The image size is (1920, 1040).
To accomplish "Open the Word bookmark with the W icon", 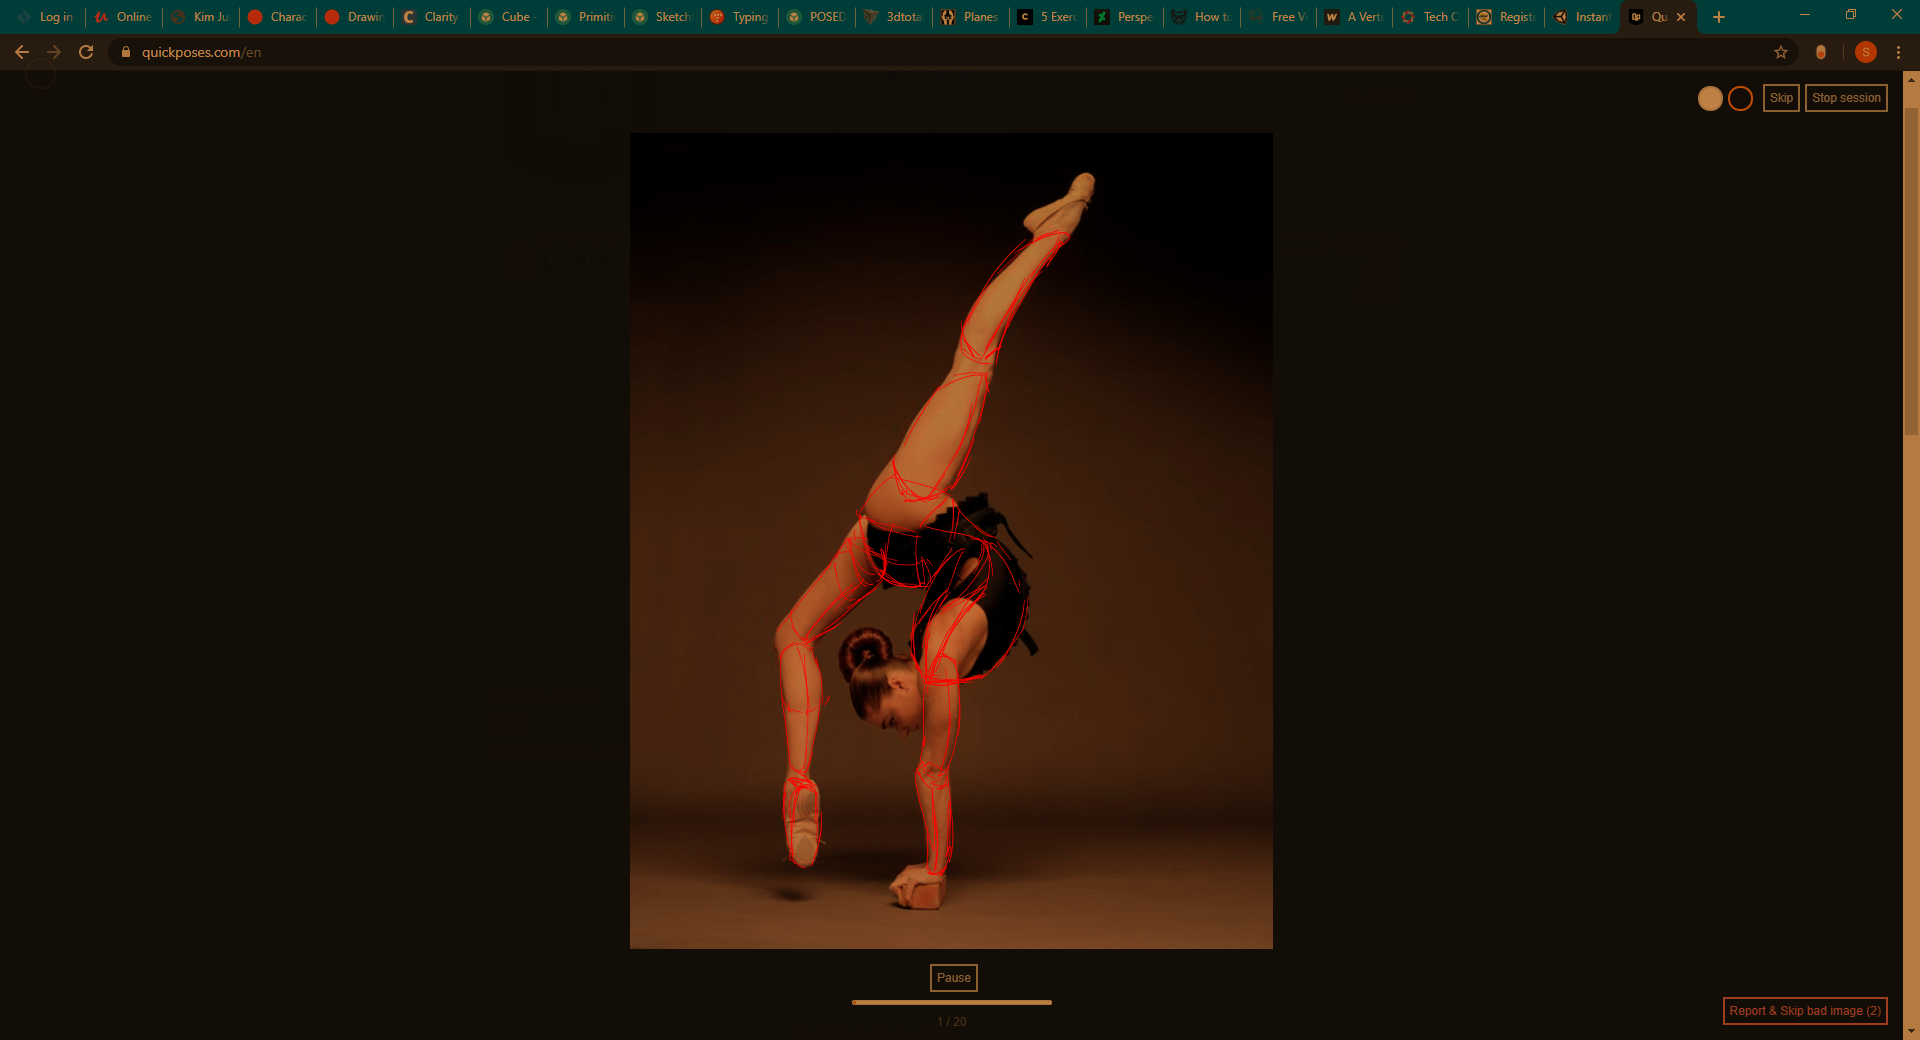I will coord(1332,17).
